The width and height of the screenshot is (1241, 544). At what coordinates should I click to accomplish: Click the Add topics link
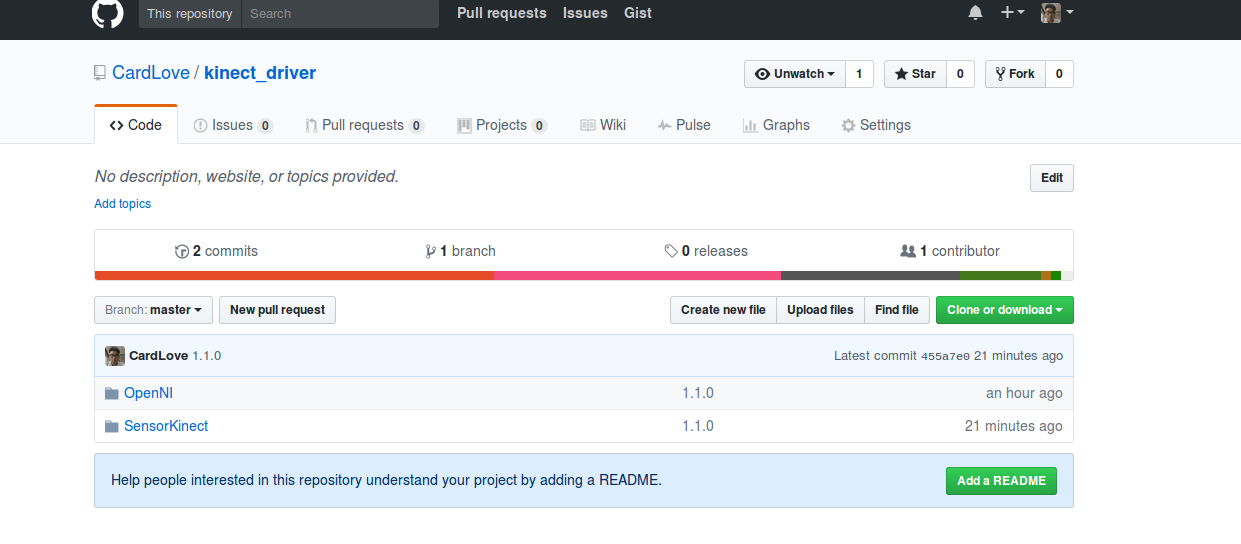(123, 204)
